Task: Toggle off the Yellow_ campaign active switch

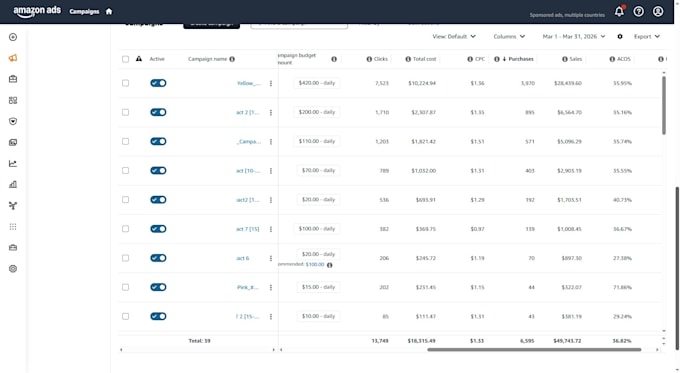Action: point(158,83)
